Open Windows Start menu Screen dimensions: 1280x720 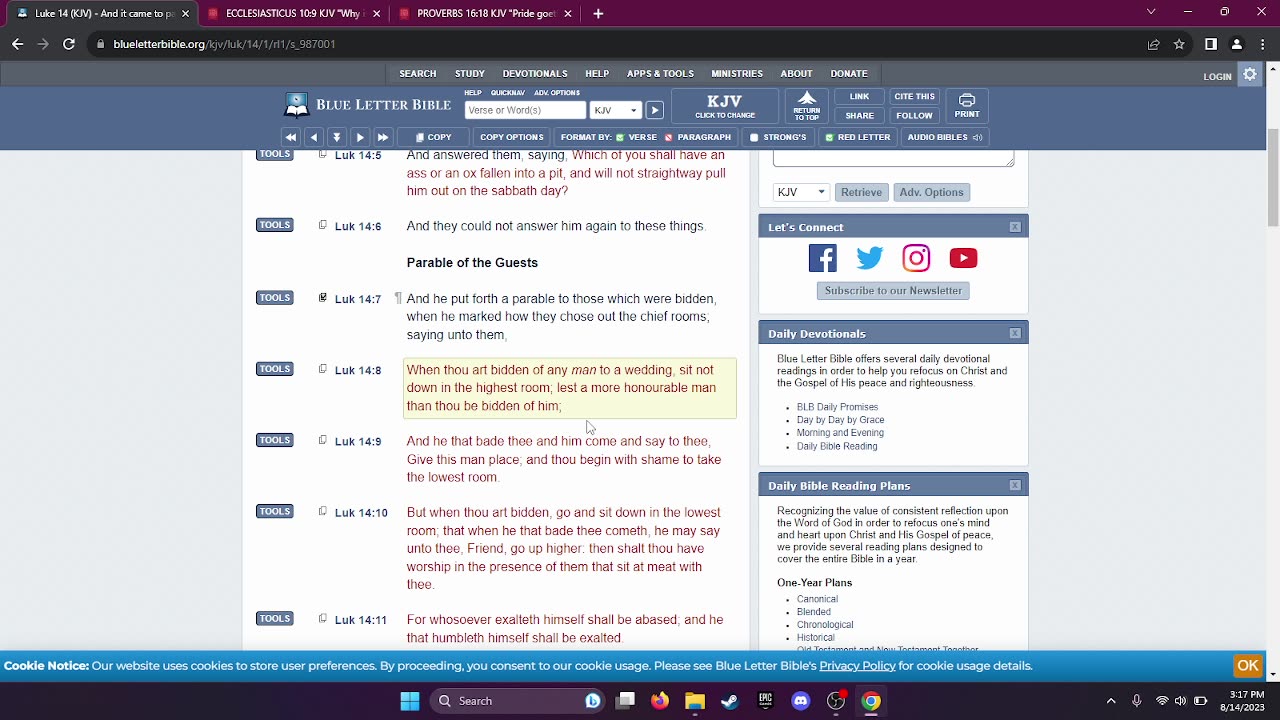pyautogui.click(x=410, y=701)
